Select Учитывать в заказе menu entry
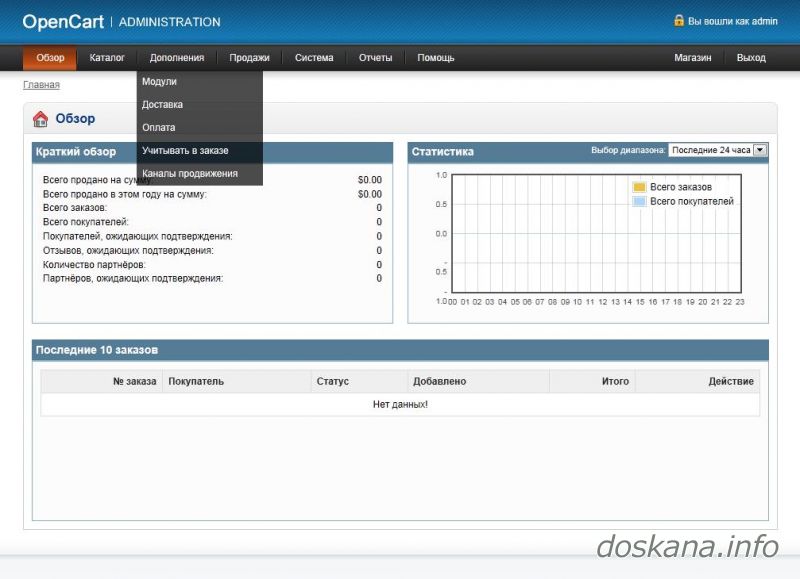 click(186, 151)
